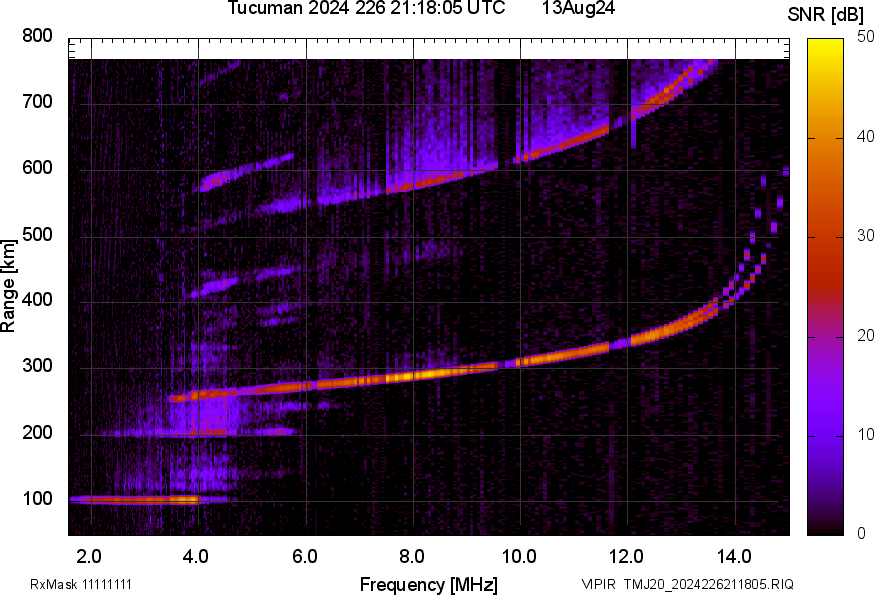874x595 pixels.
Task: Click the "Frequency [MHz]" horizontal axis label
Action: pos(428,584)
